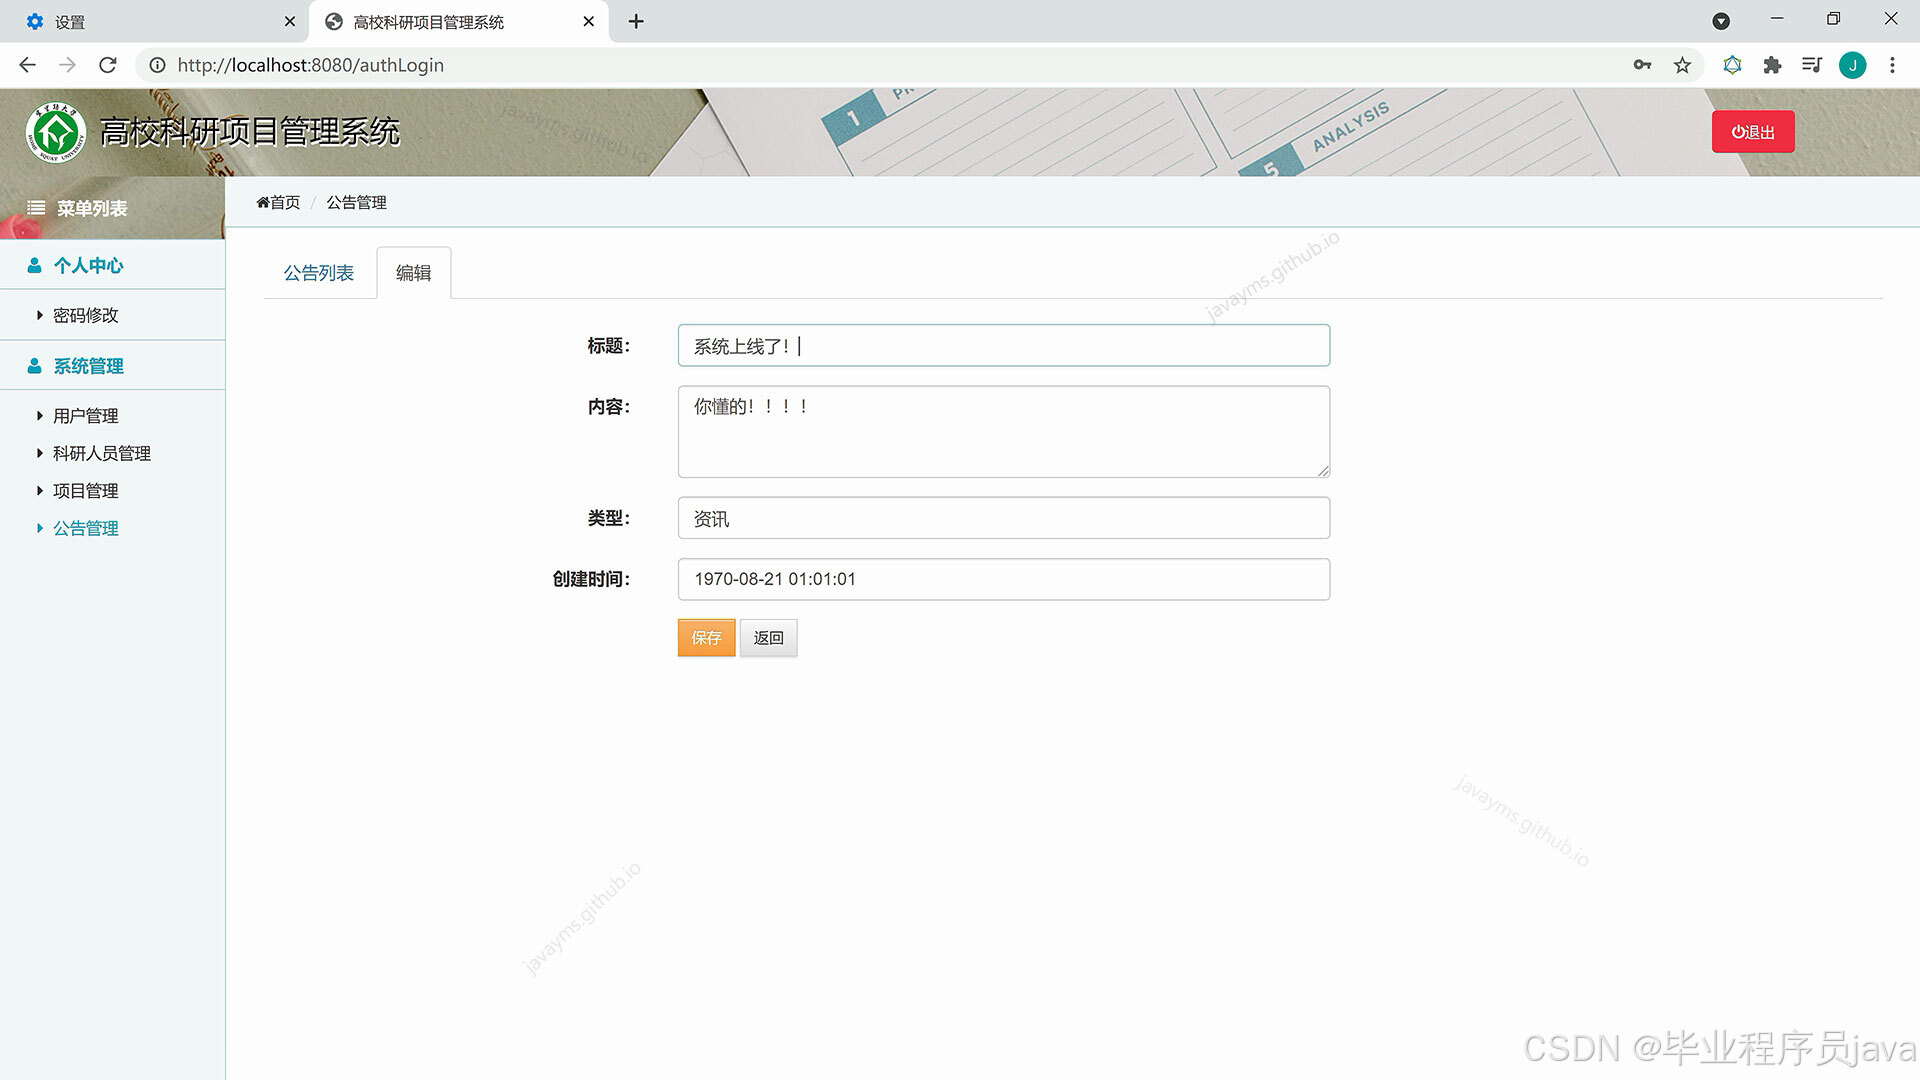This screenshot has width=1920, height=1080.
Task: Switch to 公告列表 tab
Action: 318,273
